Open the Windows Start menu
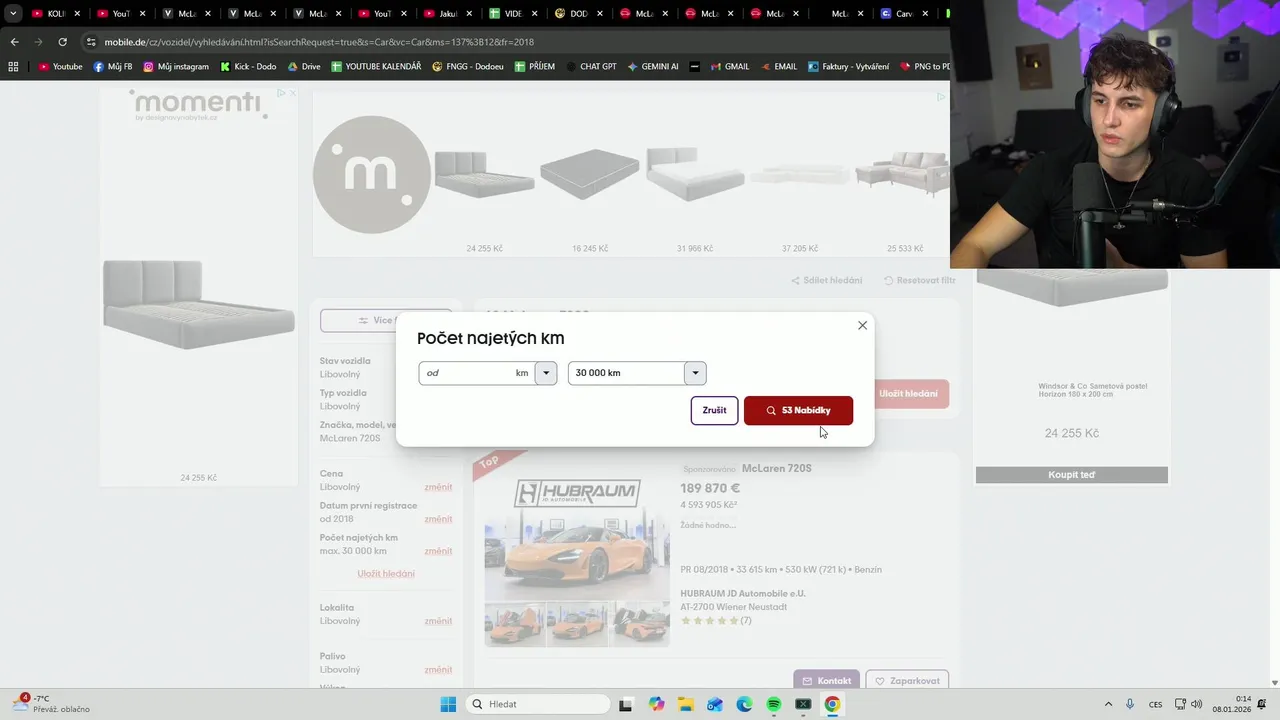The image size is (1280, 720). [448, 704]
